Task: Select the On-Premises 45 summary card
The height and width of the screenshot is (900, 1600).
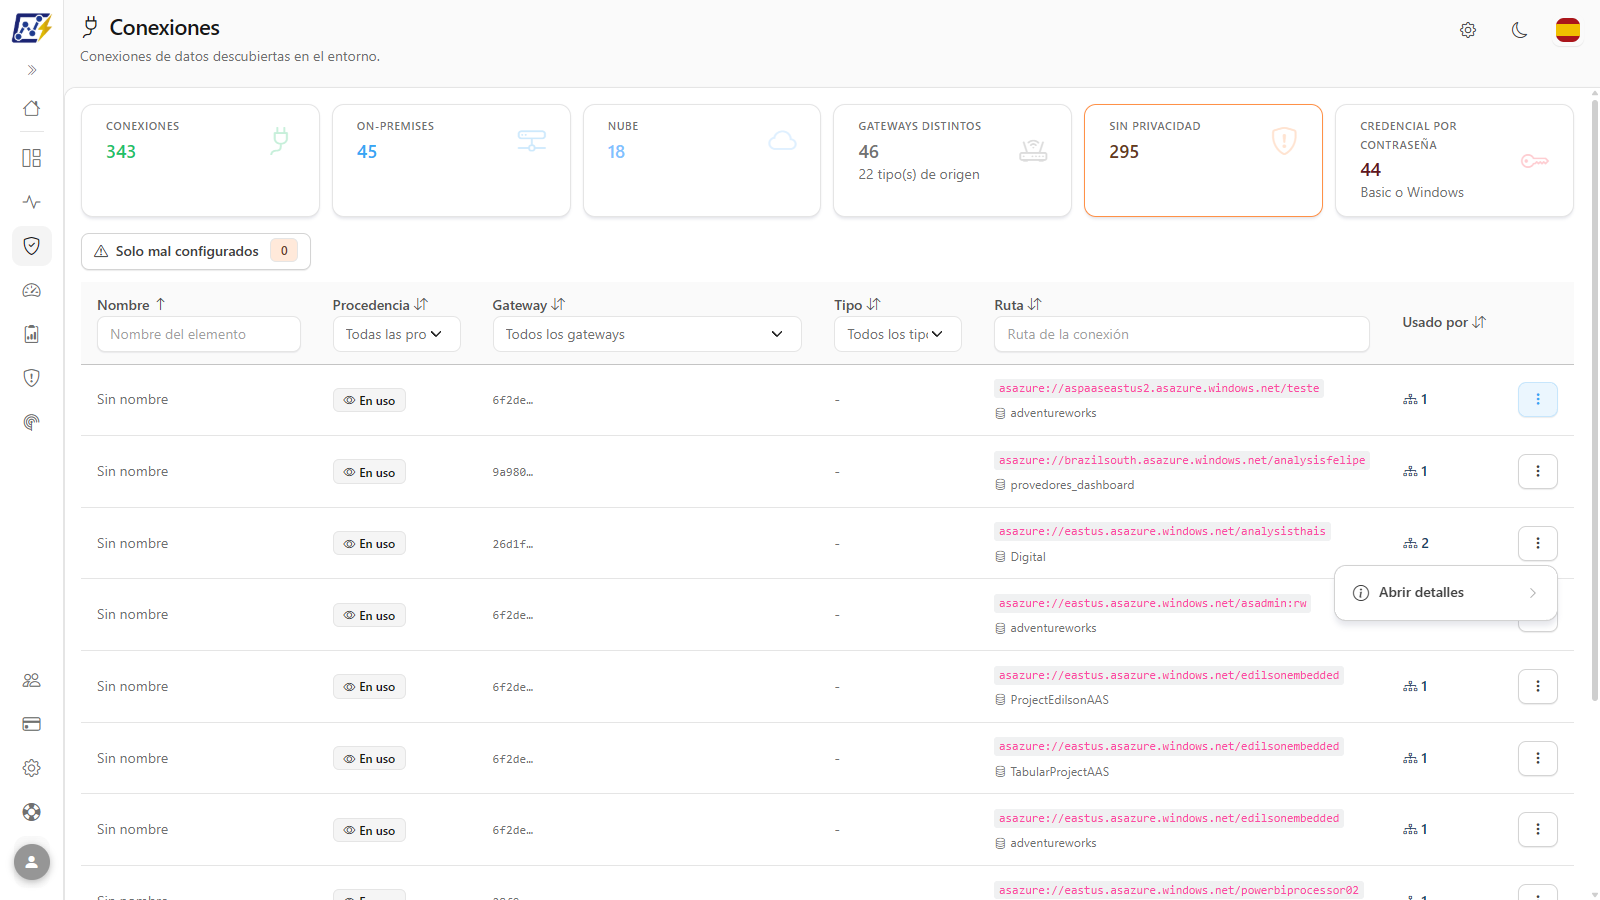Action: pyautogui.click(x=451, y=160)
